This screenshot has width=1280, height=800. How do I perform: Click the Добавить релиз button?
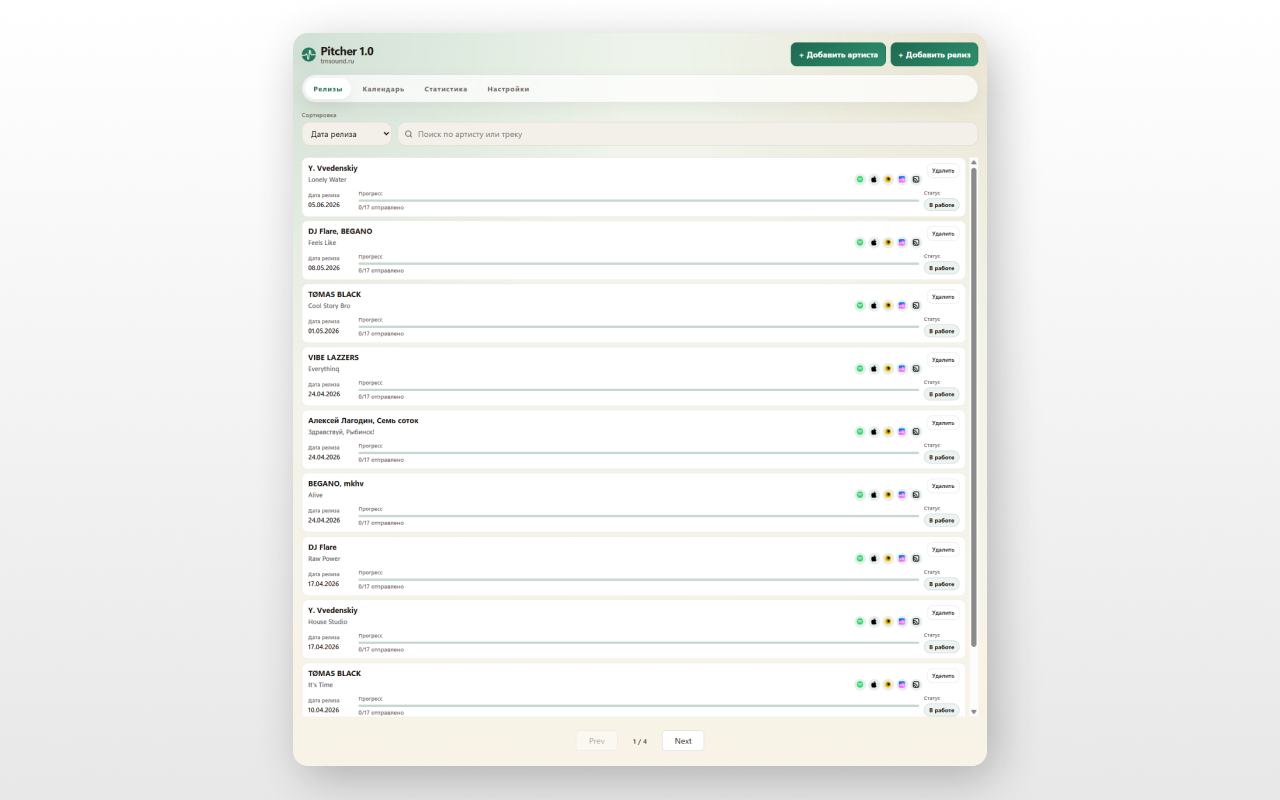[934, 54]
